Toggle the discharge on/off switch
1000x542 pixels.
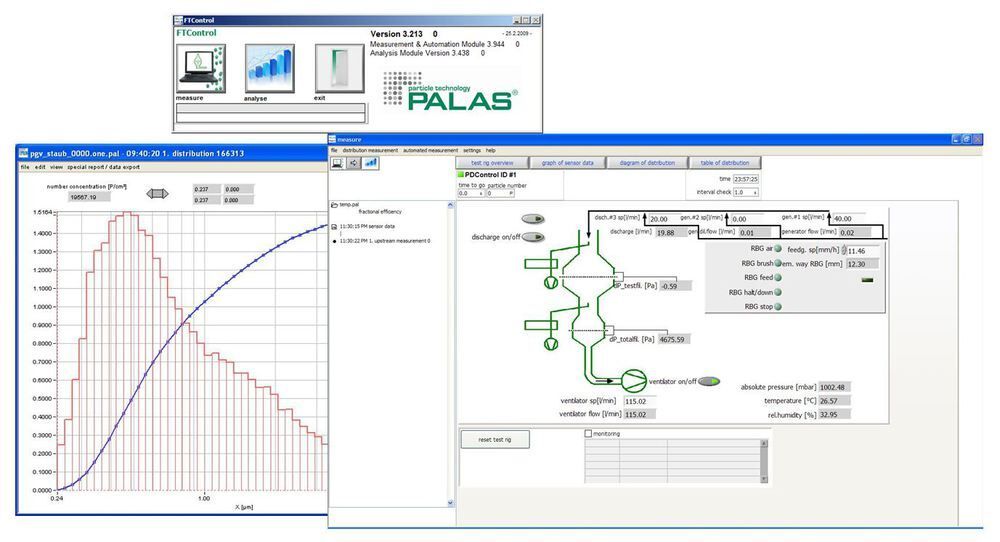(x=533, y=237)
